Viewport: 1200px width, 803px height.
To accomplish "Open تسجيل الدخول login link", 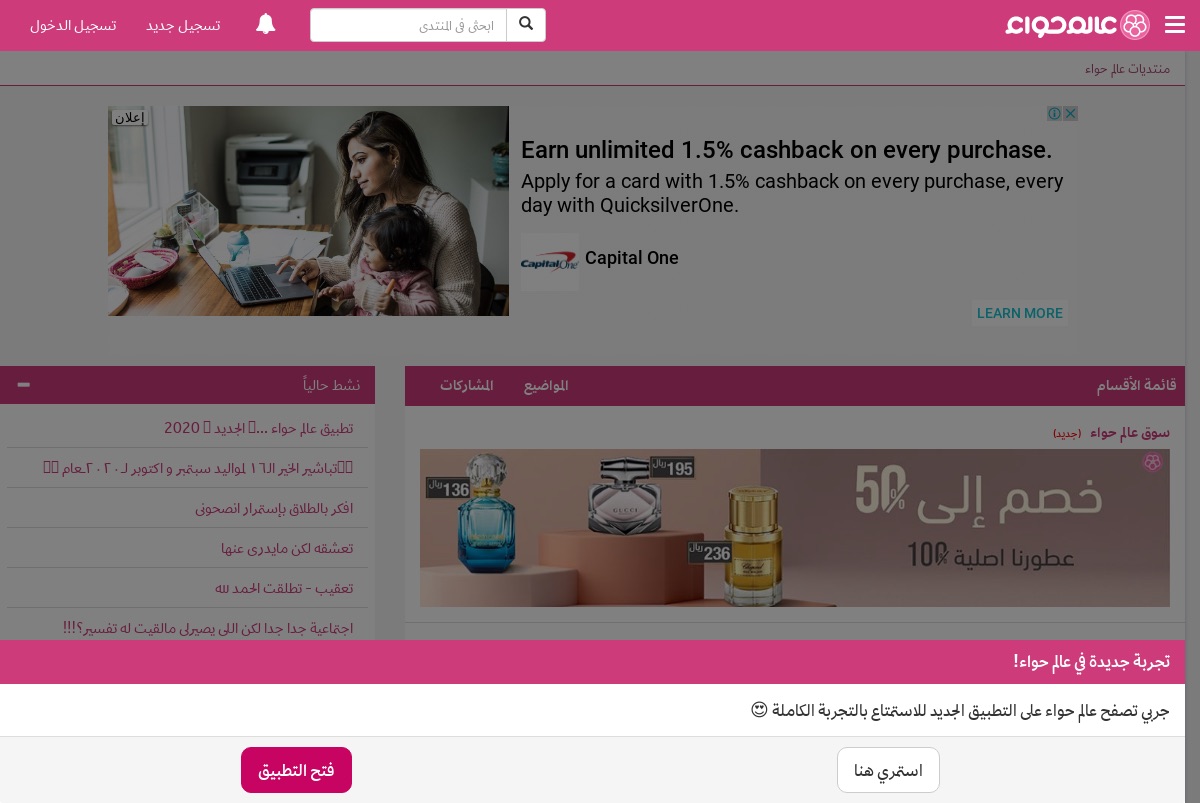I will pos(73,25).
